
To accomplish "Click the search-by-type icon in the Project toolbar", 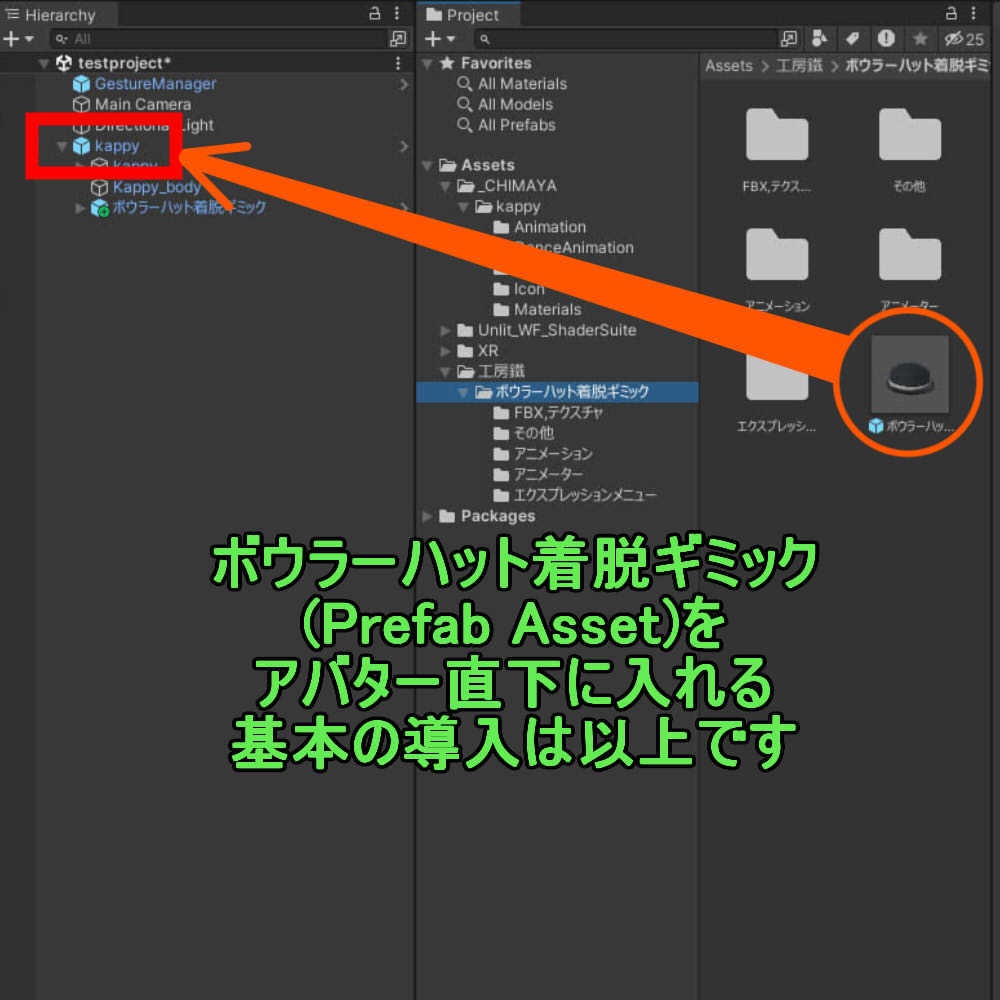I will 822,39.
